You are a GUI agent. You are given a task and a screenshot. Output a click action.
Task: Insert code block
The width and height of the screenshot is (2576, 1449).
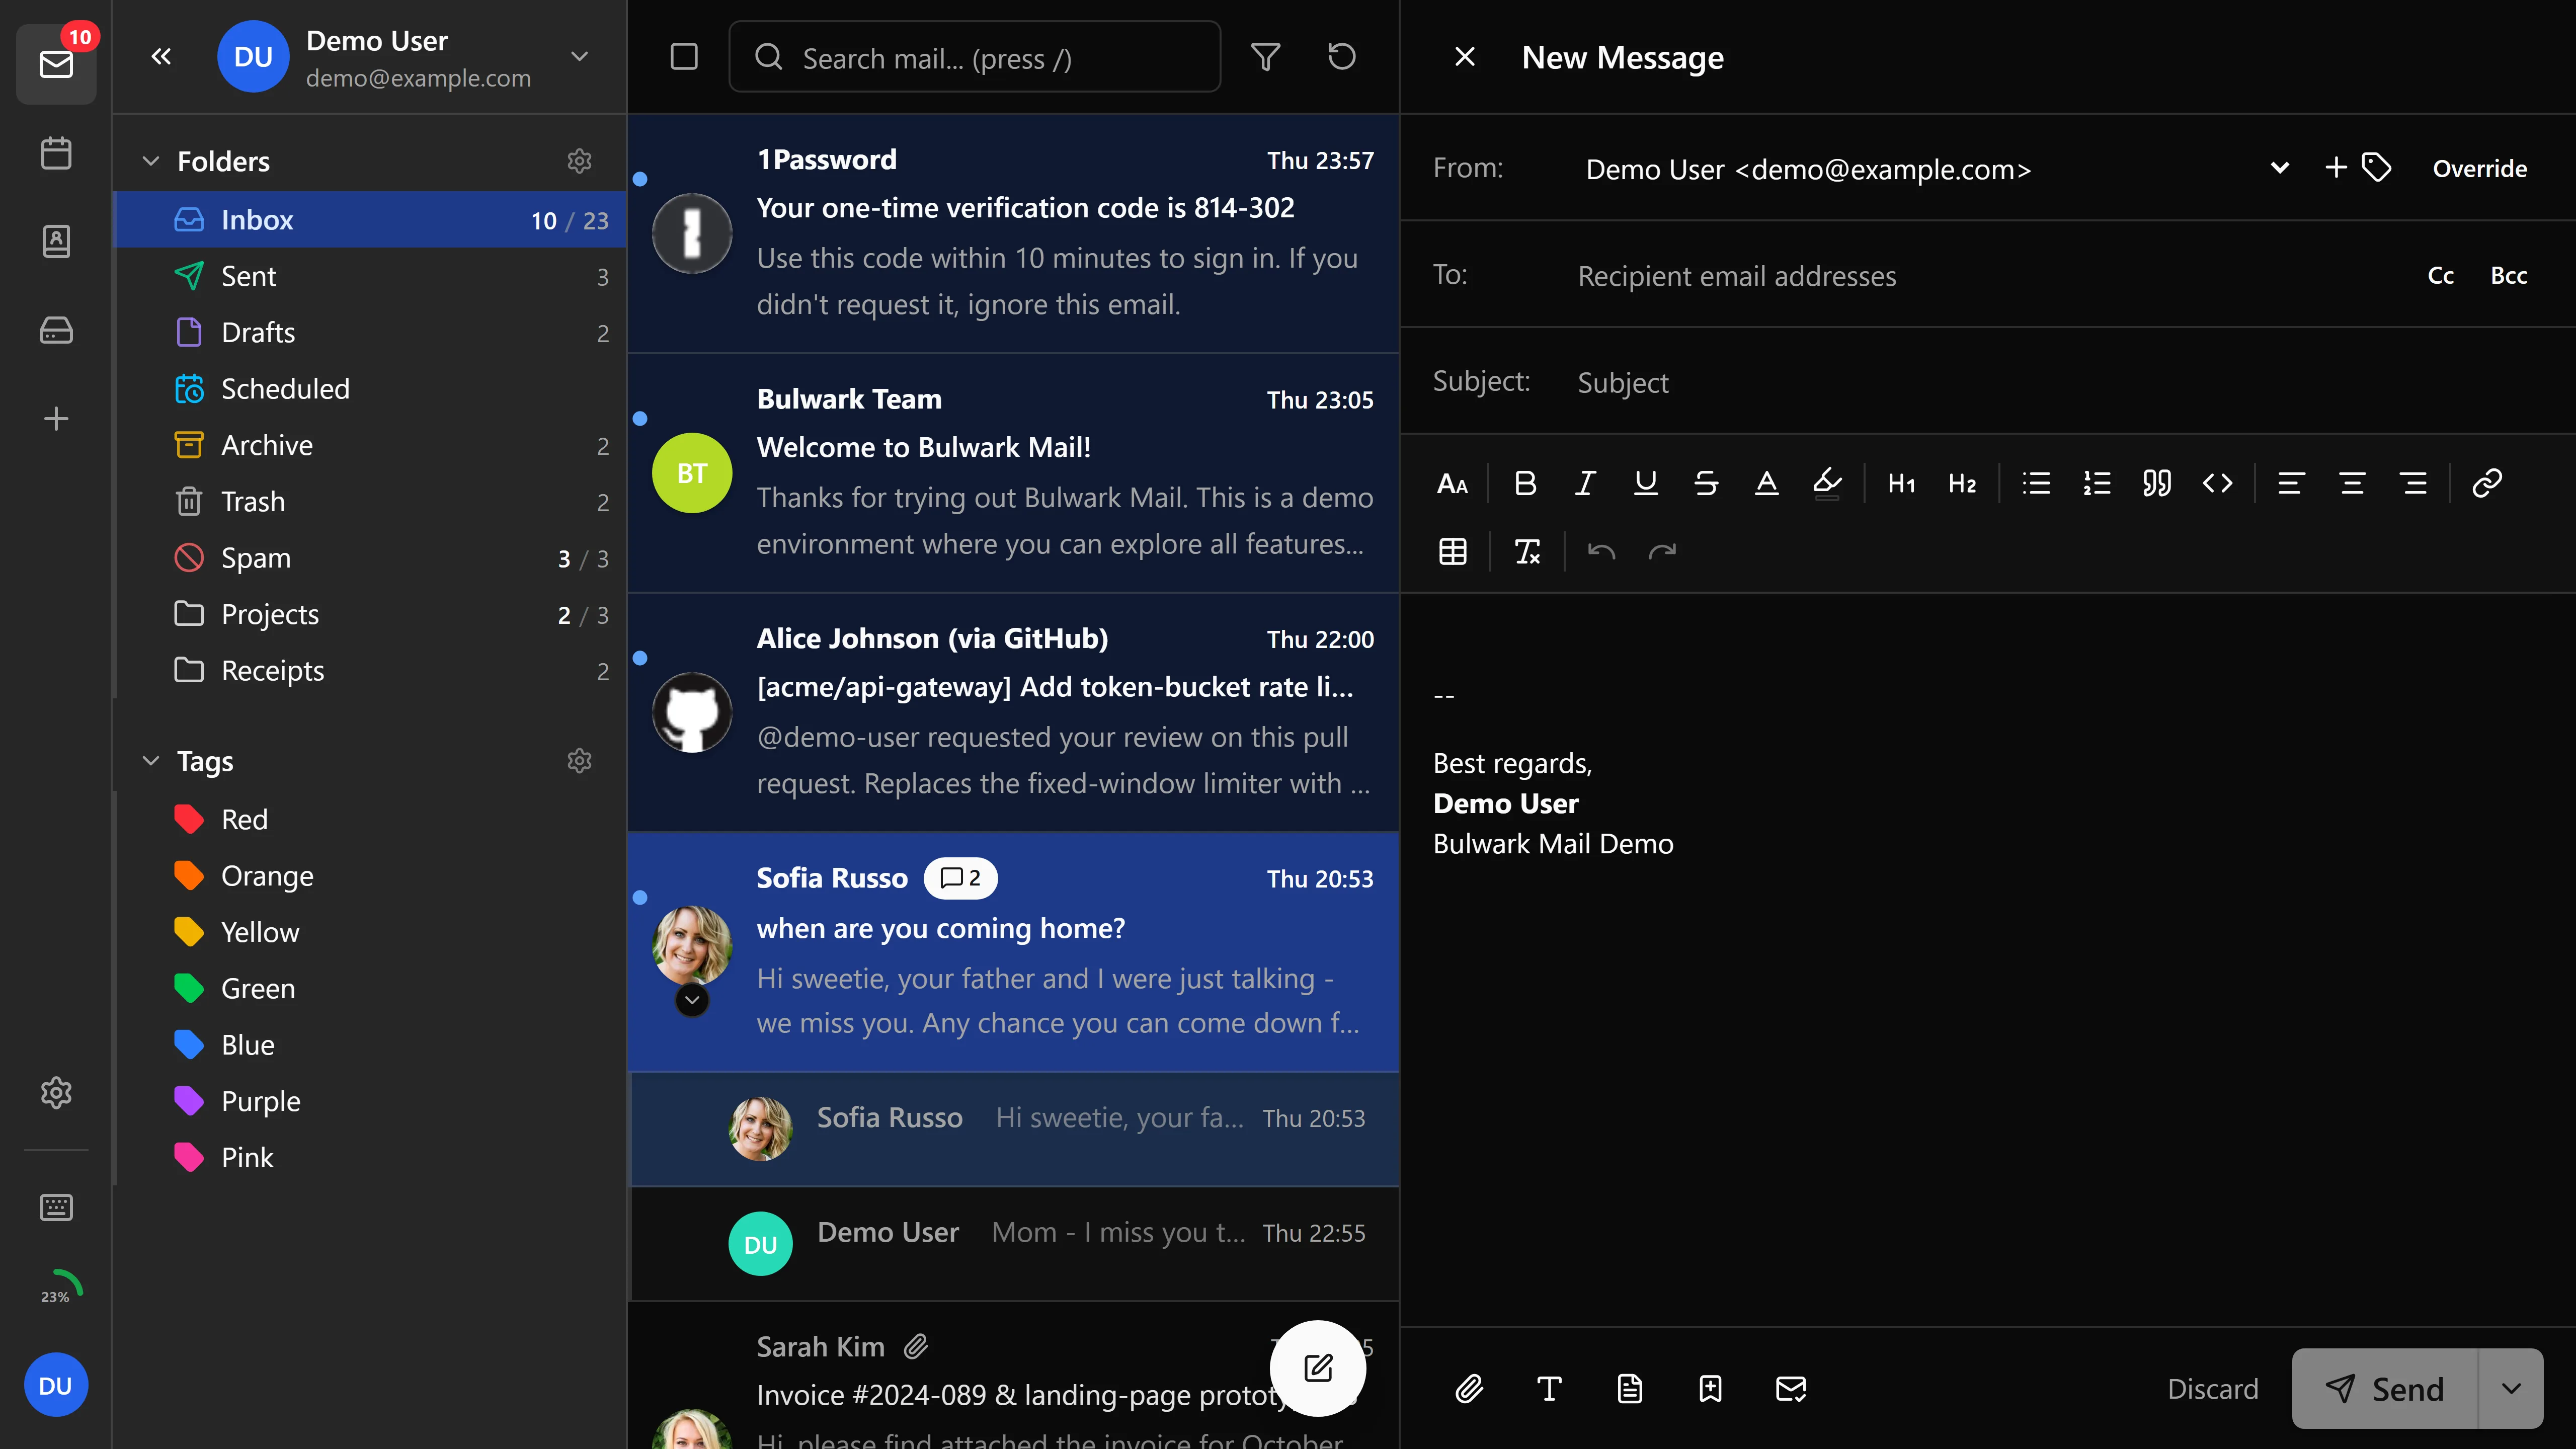coord(2217,484)
